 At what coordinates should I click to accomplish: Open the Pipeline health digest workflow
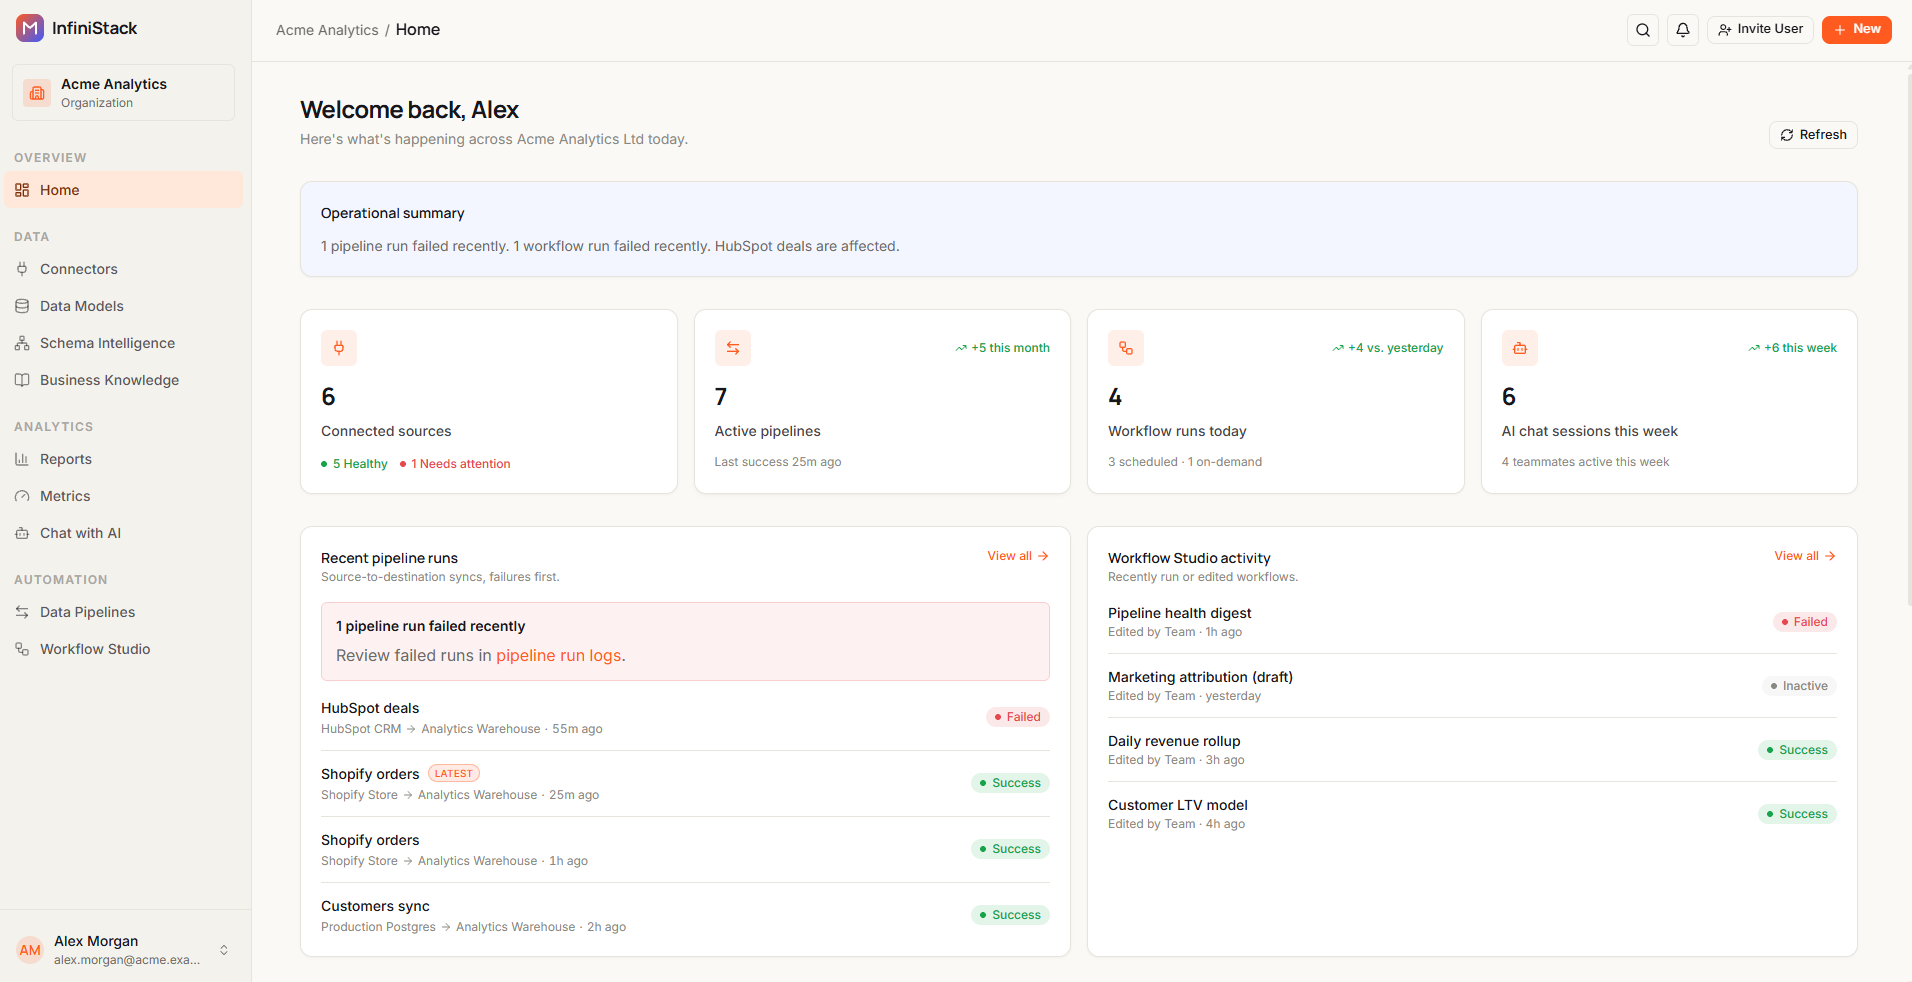point(1472,622)
